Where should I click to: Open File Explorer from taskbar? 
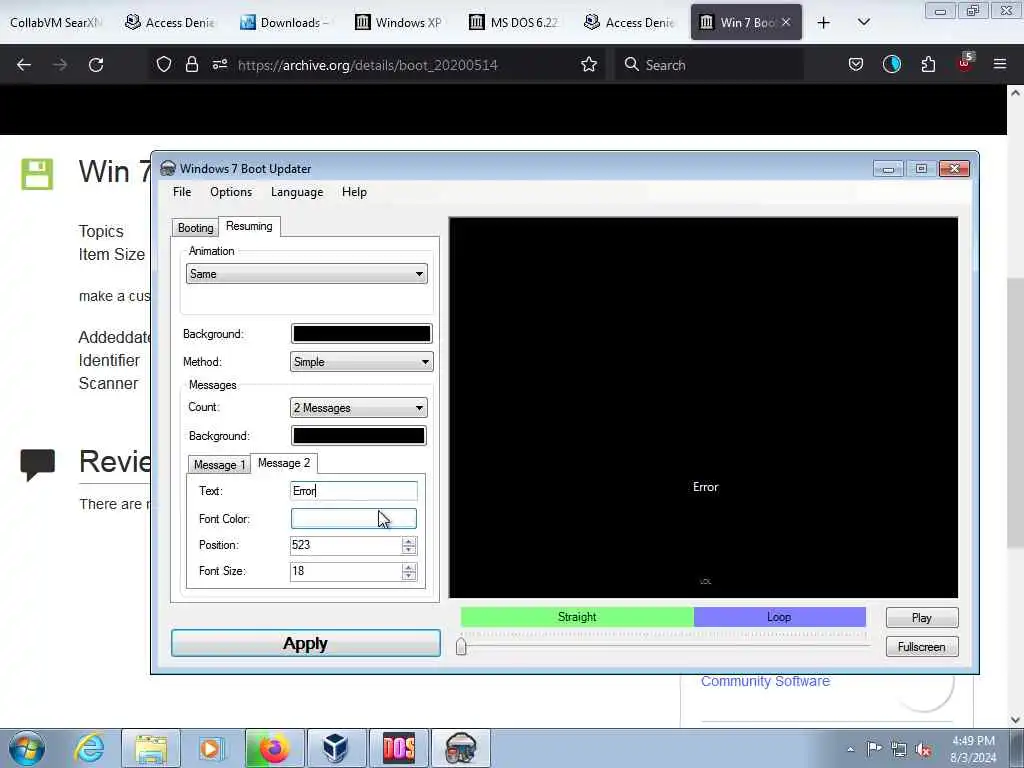151,748
